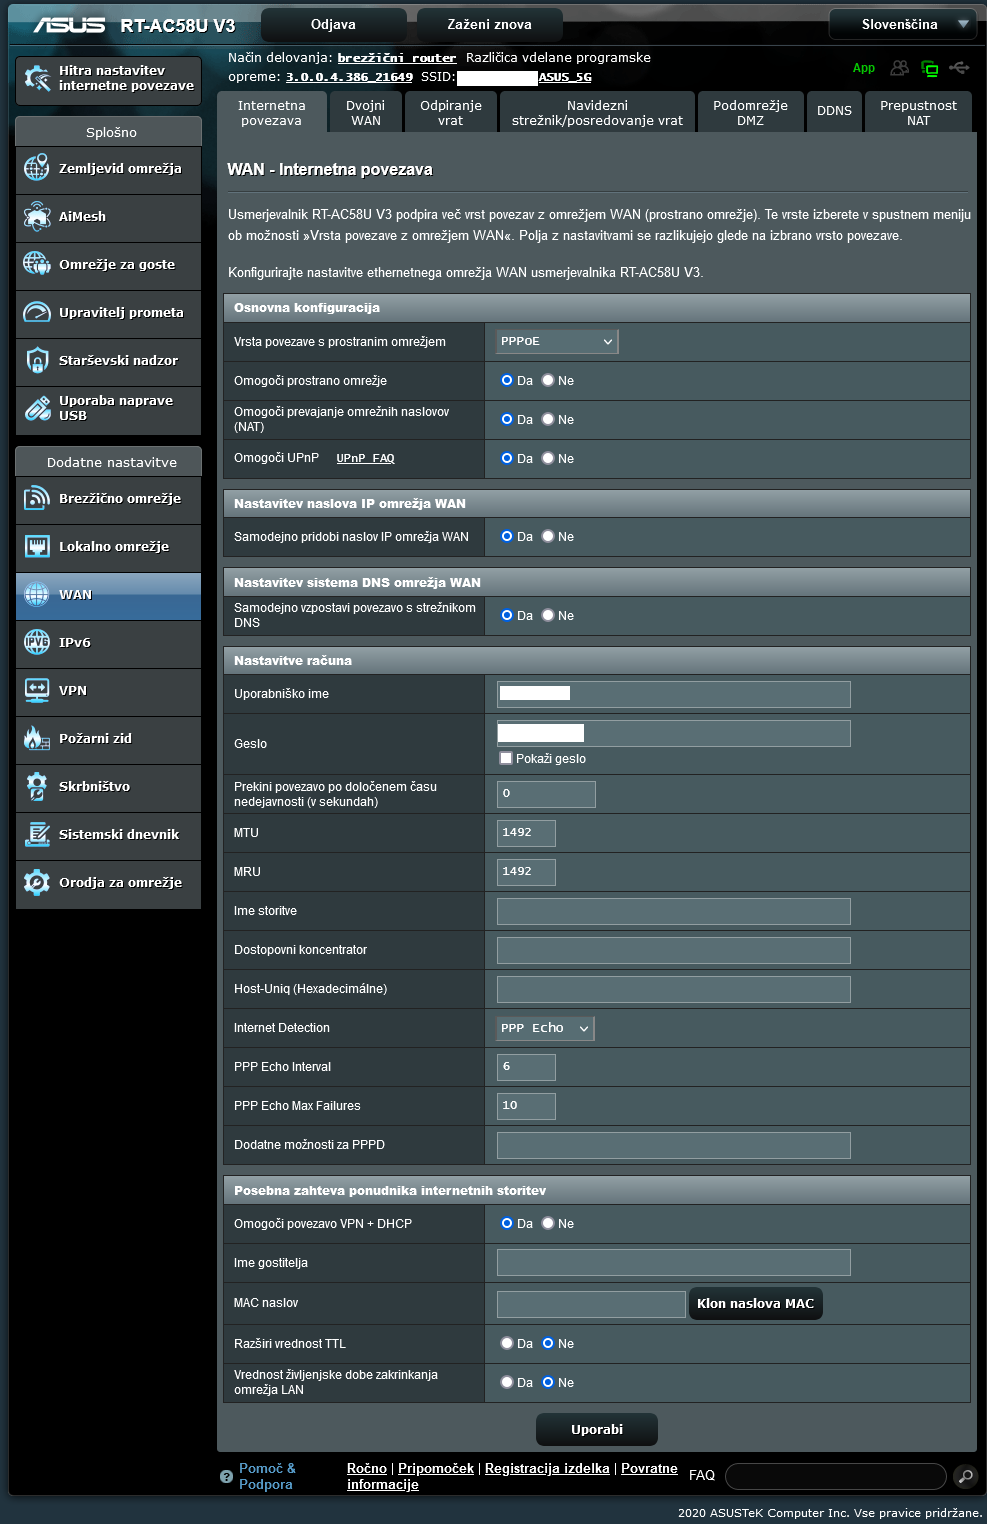Select Da for Razširi vrednost TTL
This screenshot has width=987, height=1524.
coord(507,1343)
